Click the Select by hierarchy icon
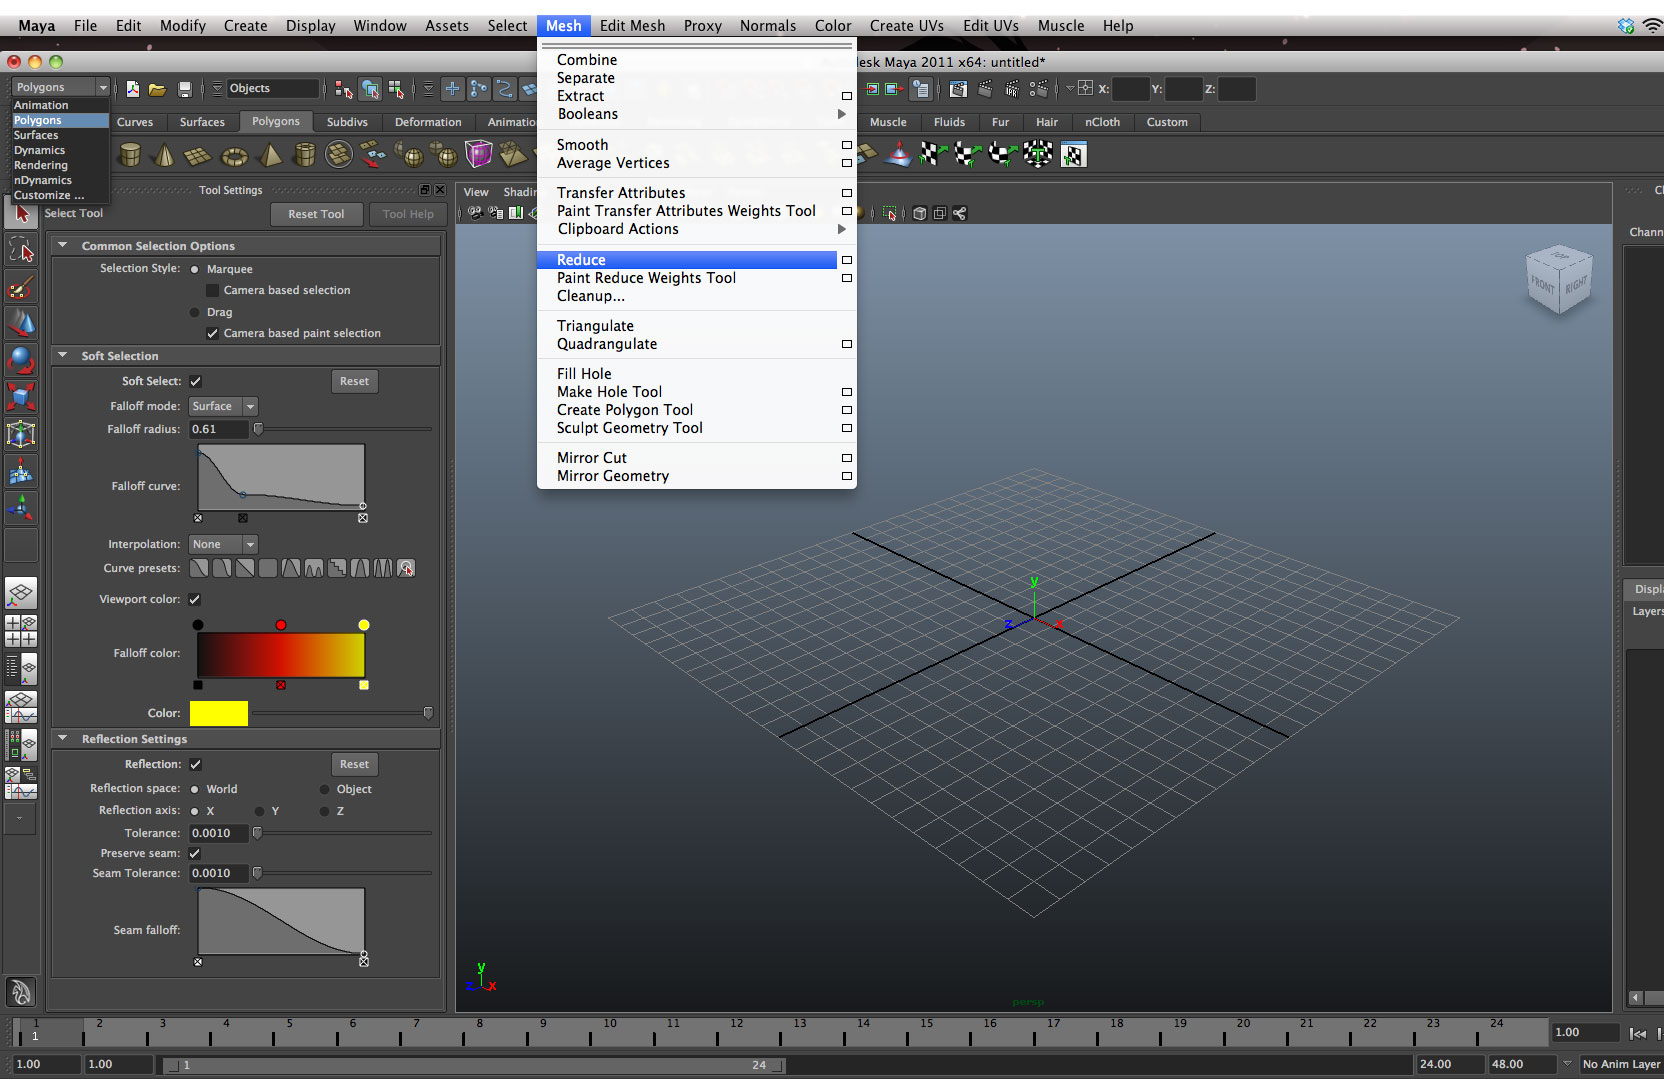 [x=343, y=89]
